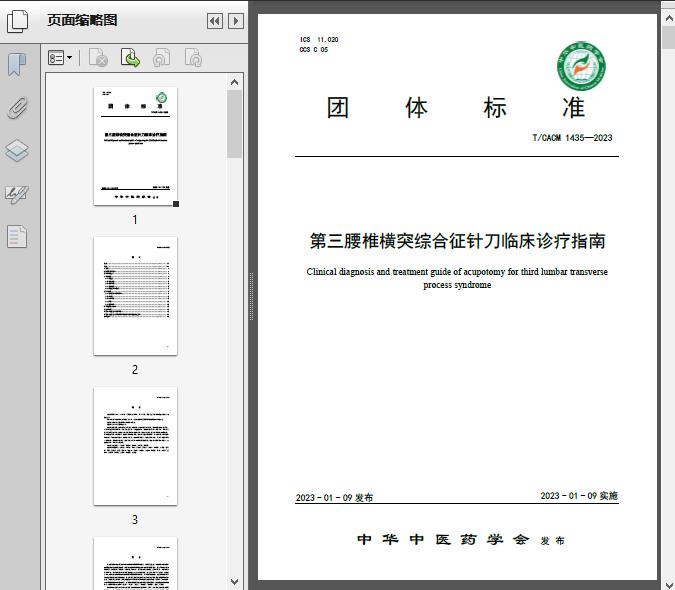Screen dimensions: 675x590
Task: Click the pane splitter grip handle
Action: (251, 296)
